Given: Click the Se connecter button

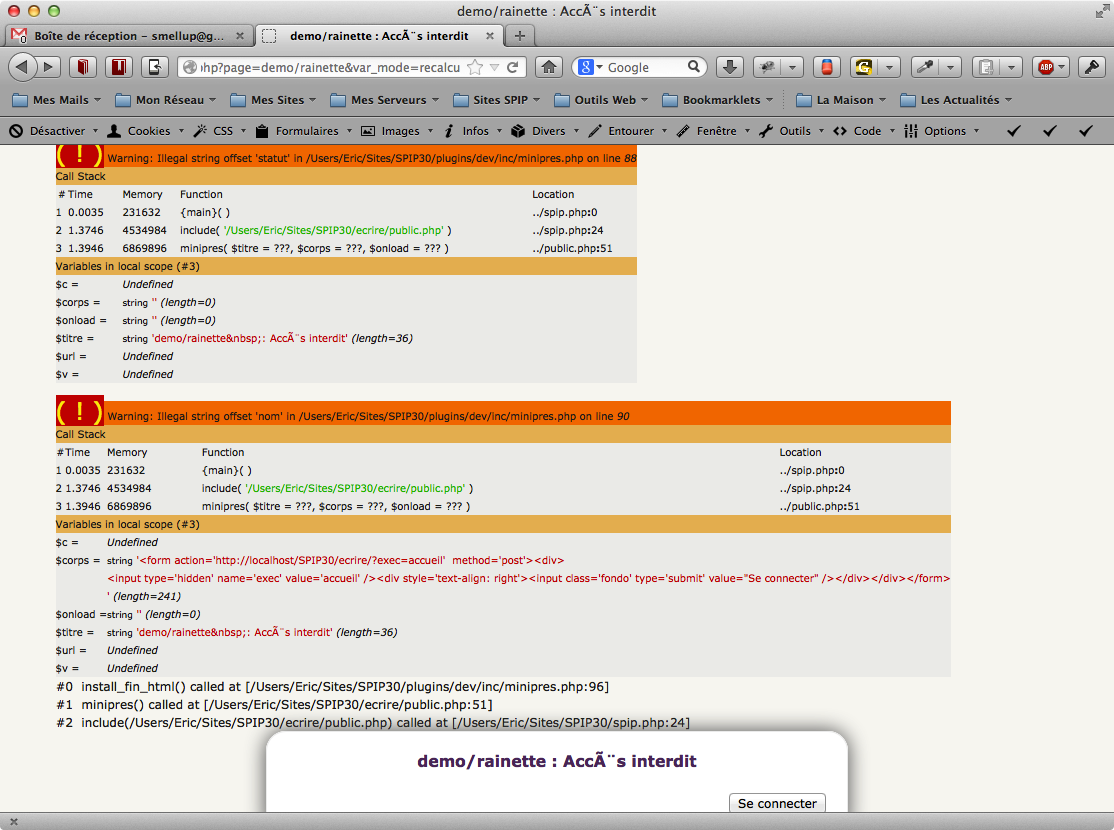Looking at the screenshot, I should [777, 803].
